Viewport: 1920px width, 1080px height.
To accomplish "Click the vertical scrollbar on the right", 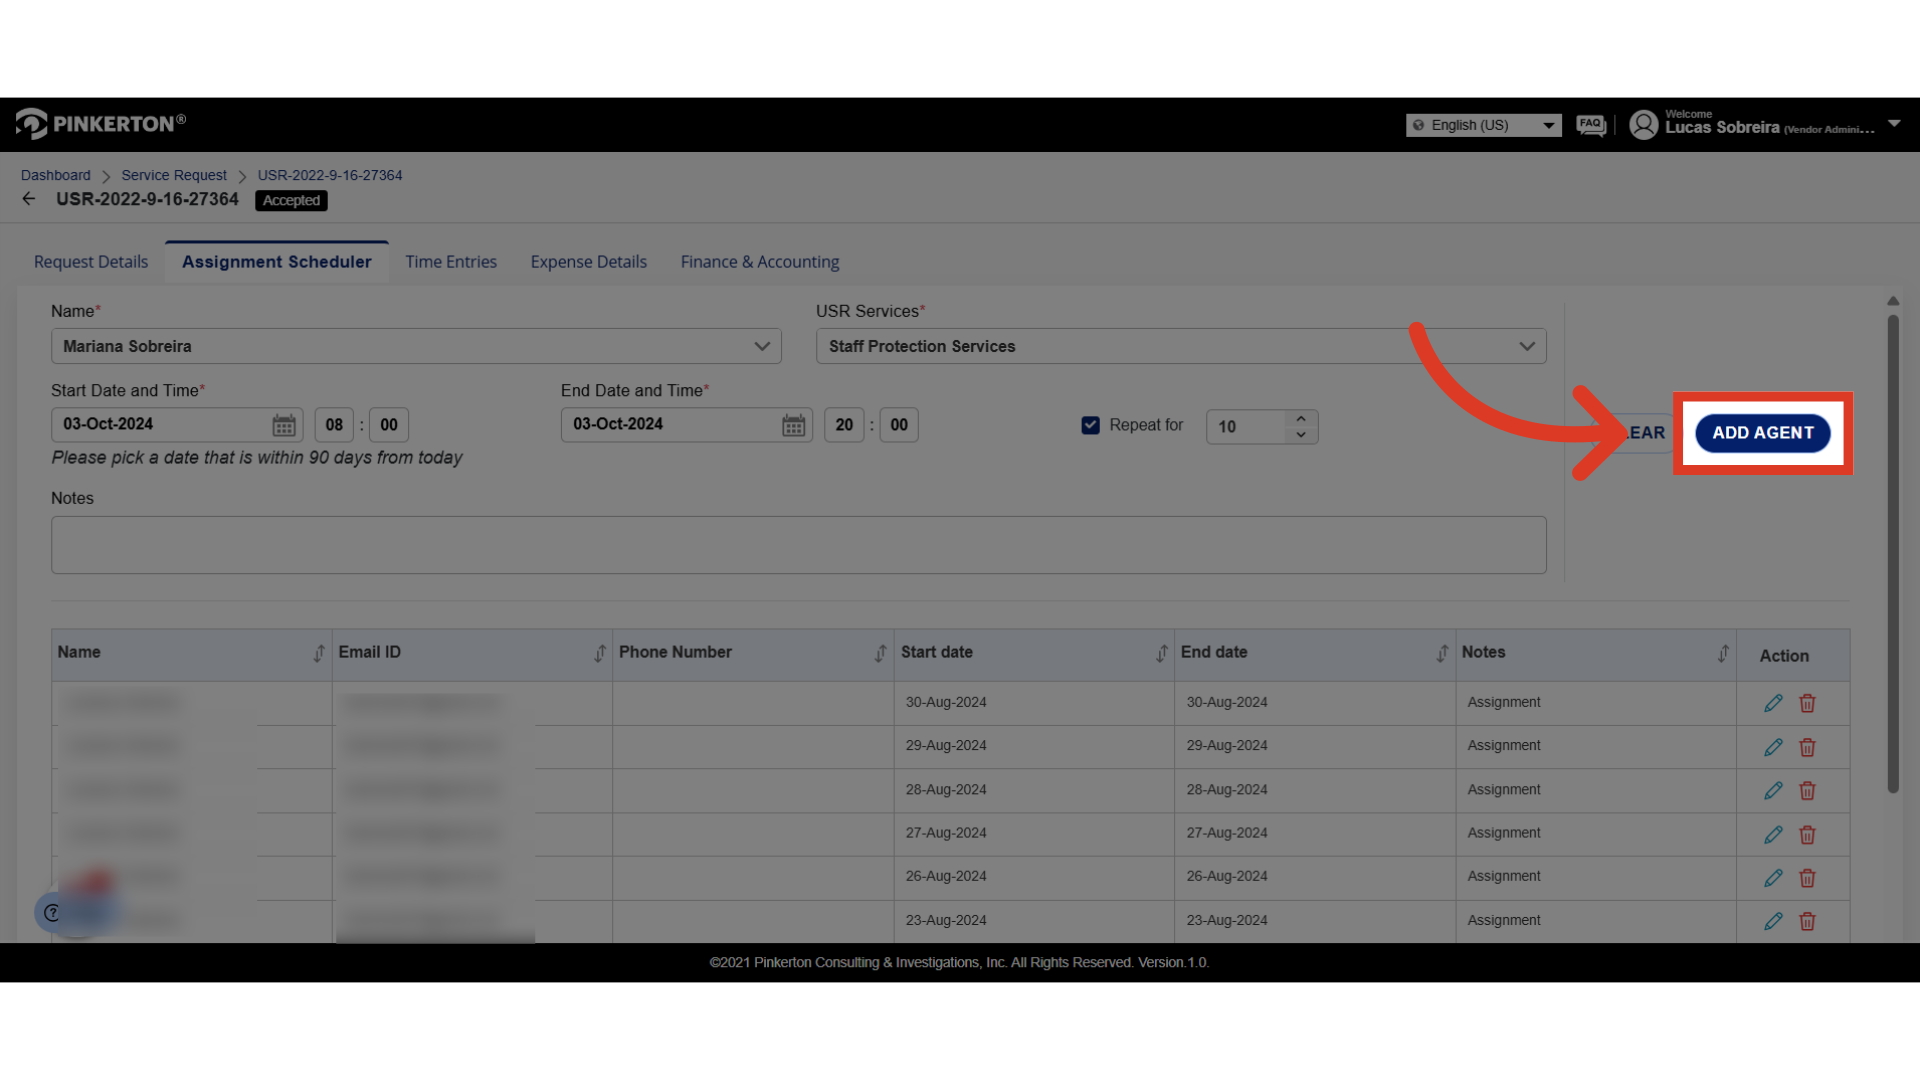I will [x=1892, y=550].
